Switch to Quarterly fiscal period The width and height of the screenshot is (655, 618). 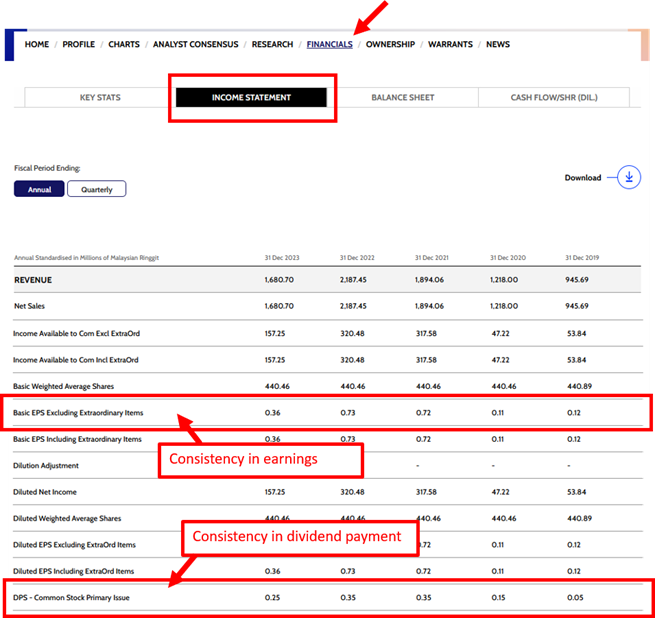click(97, 189)
